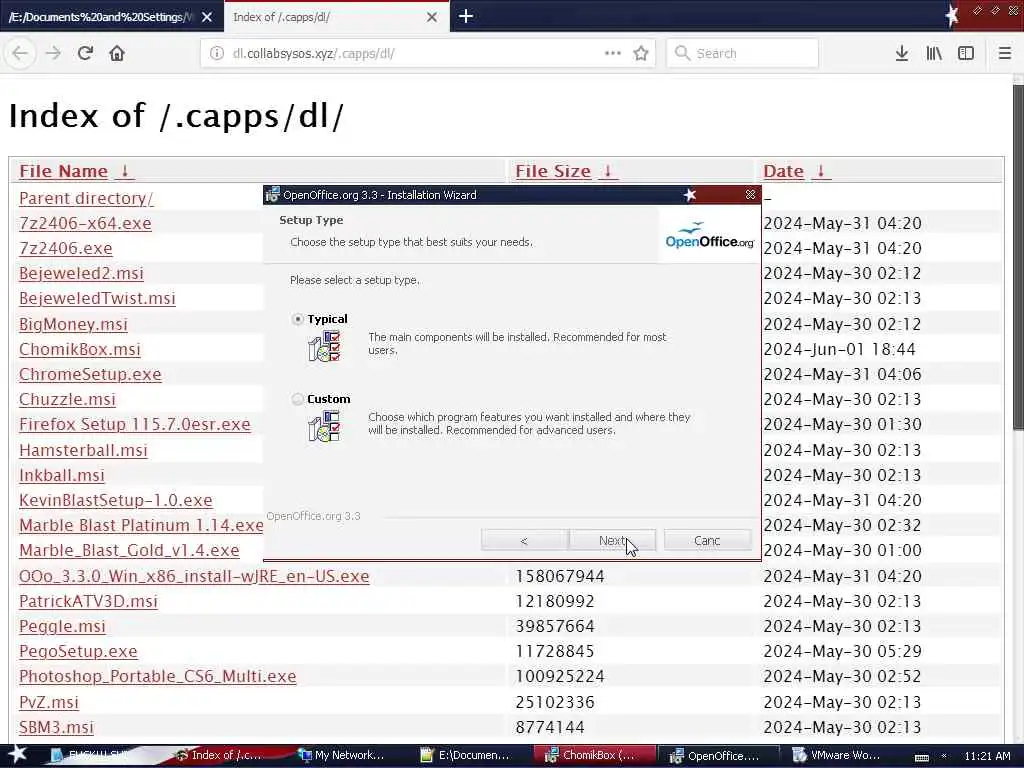Click the Custom setup type icon

(x=325, y=426)
